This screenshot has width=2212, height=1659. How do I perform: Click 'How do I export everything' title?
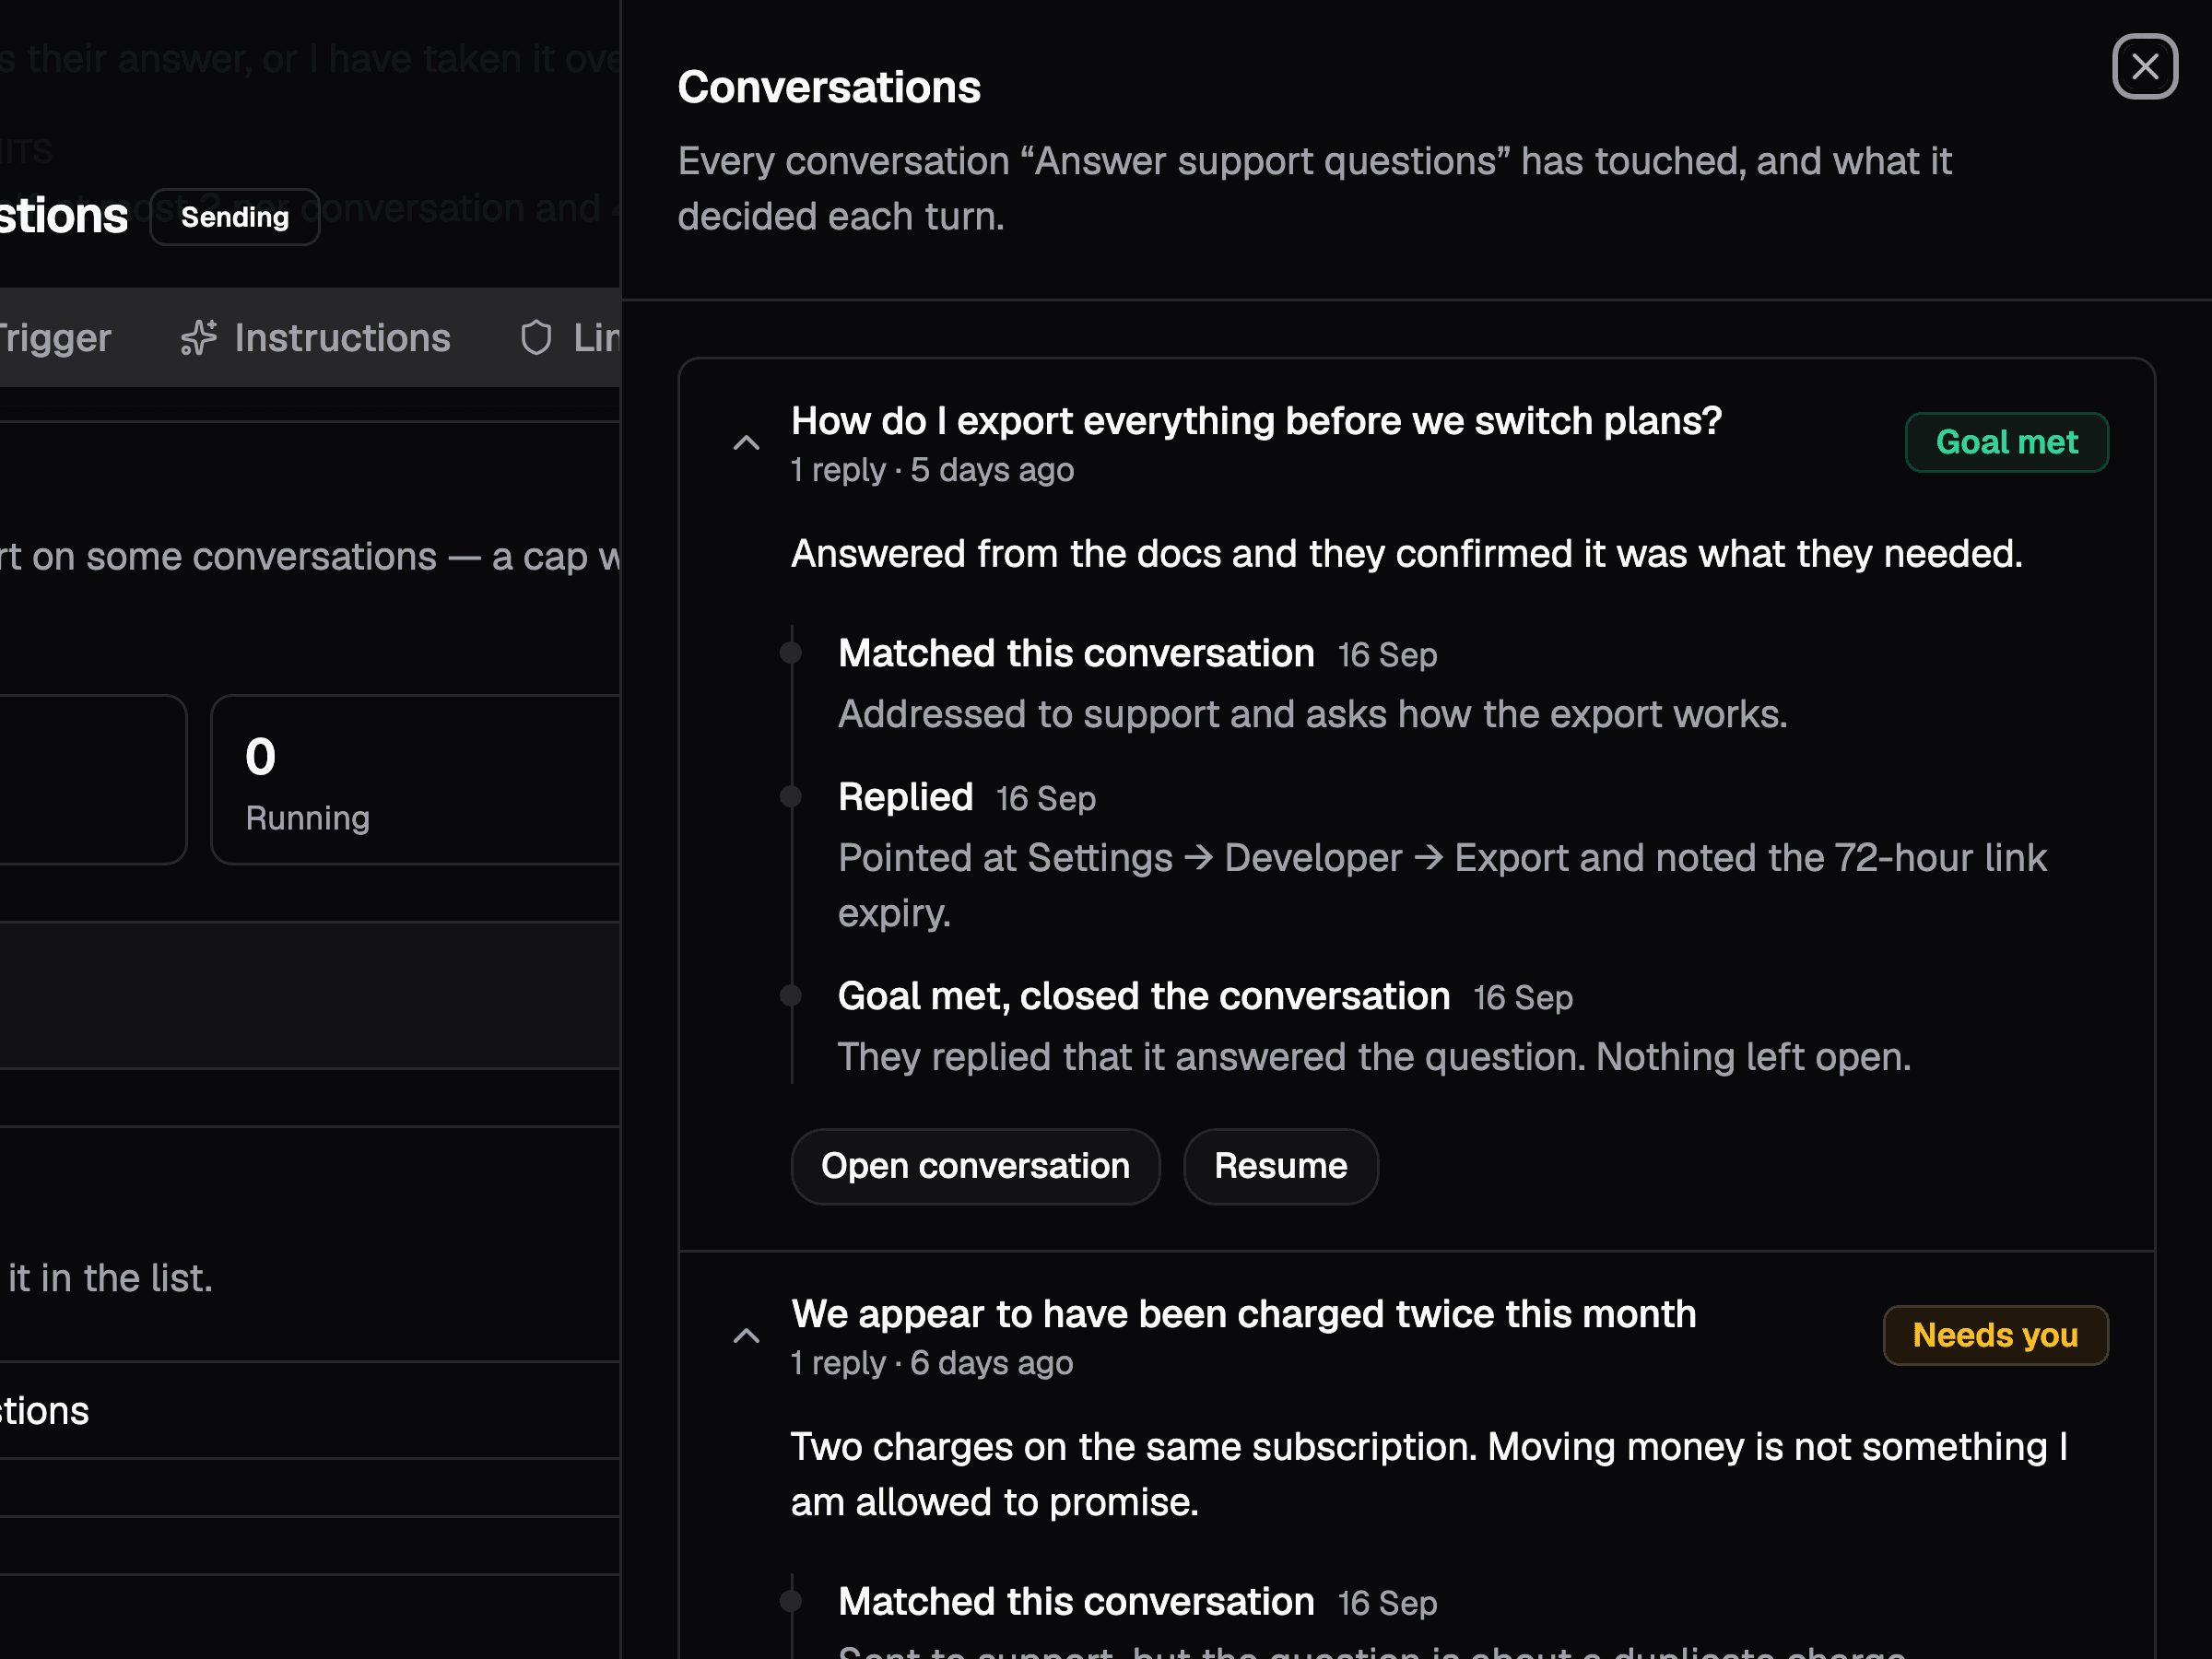[x=1256, y=421]
